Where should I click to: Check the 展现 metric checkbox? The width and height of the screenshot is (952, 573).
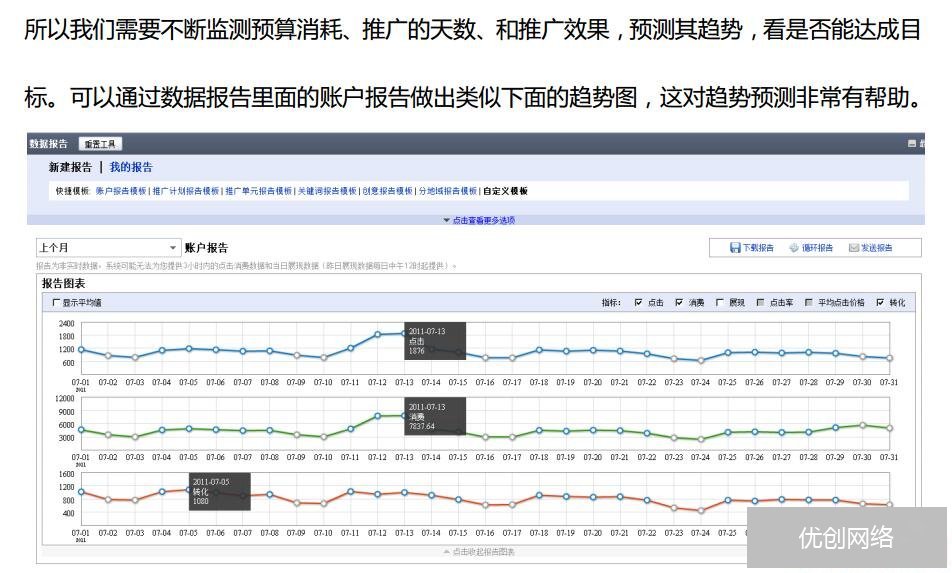tap(719, 302)
